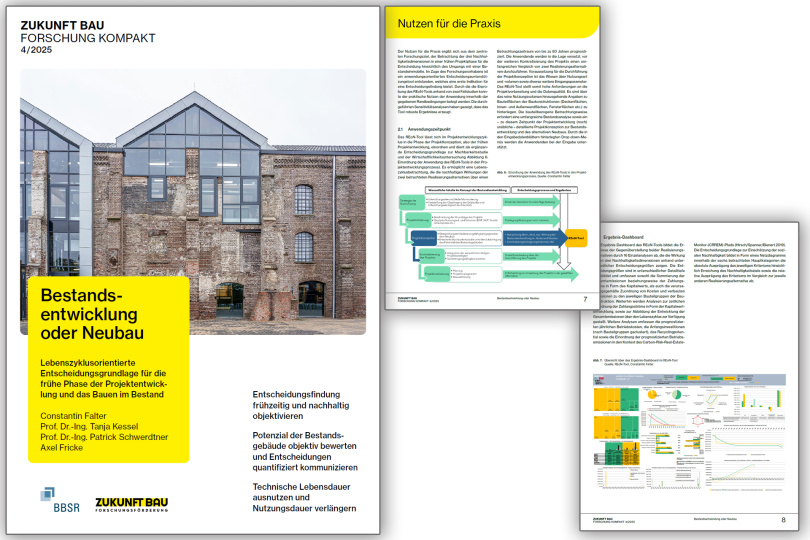Click the page number 7 in the footer
Image resolution: width=810 pixels, height=540 pixels.
pyautogui.click(x=585, y=298)
